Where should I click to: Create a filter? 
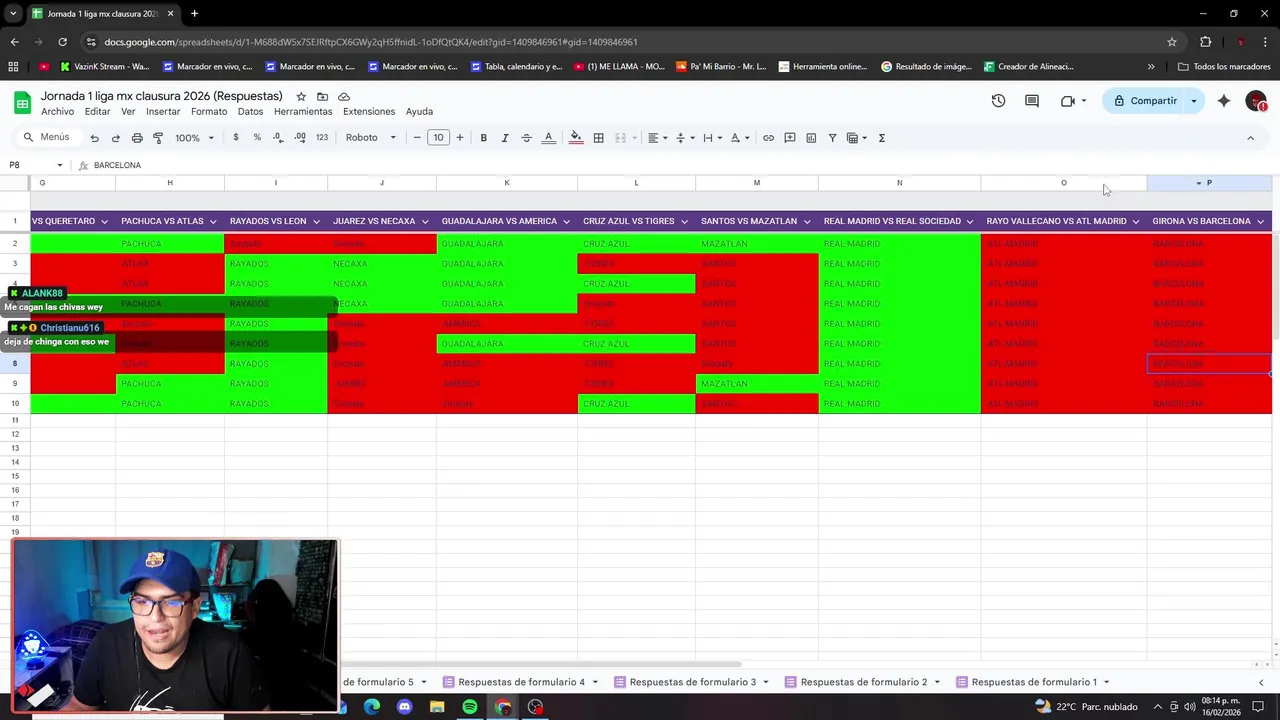pos(832,138)
